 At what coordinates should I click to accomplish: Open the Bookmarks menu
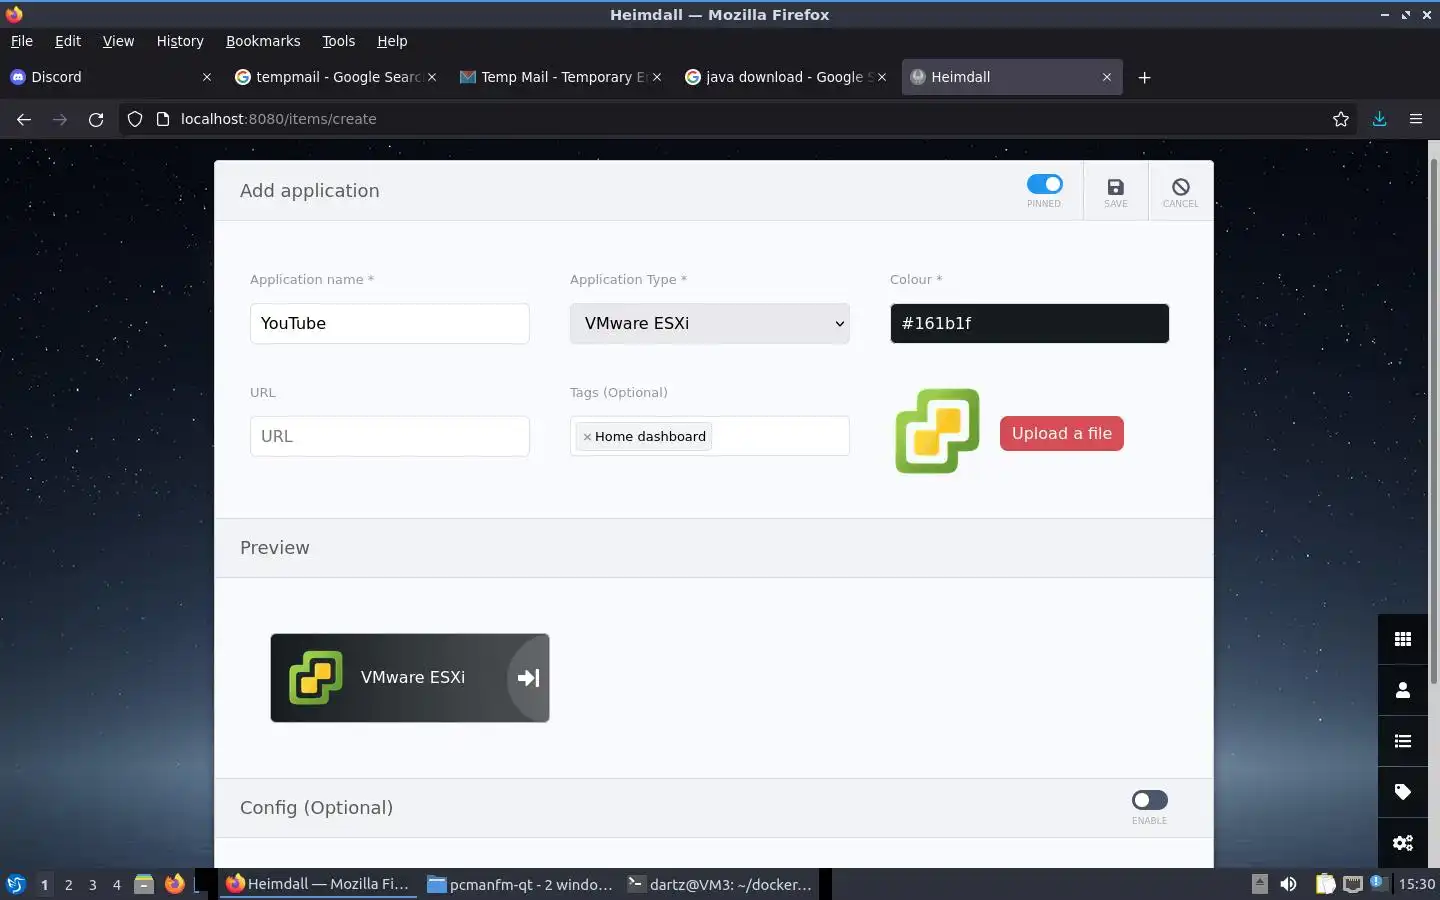tap(263, 41)
